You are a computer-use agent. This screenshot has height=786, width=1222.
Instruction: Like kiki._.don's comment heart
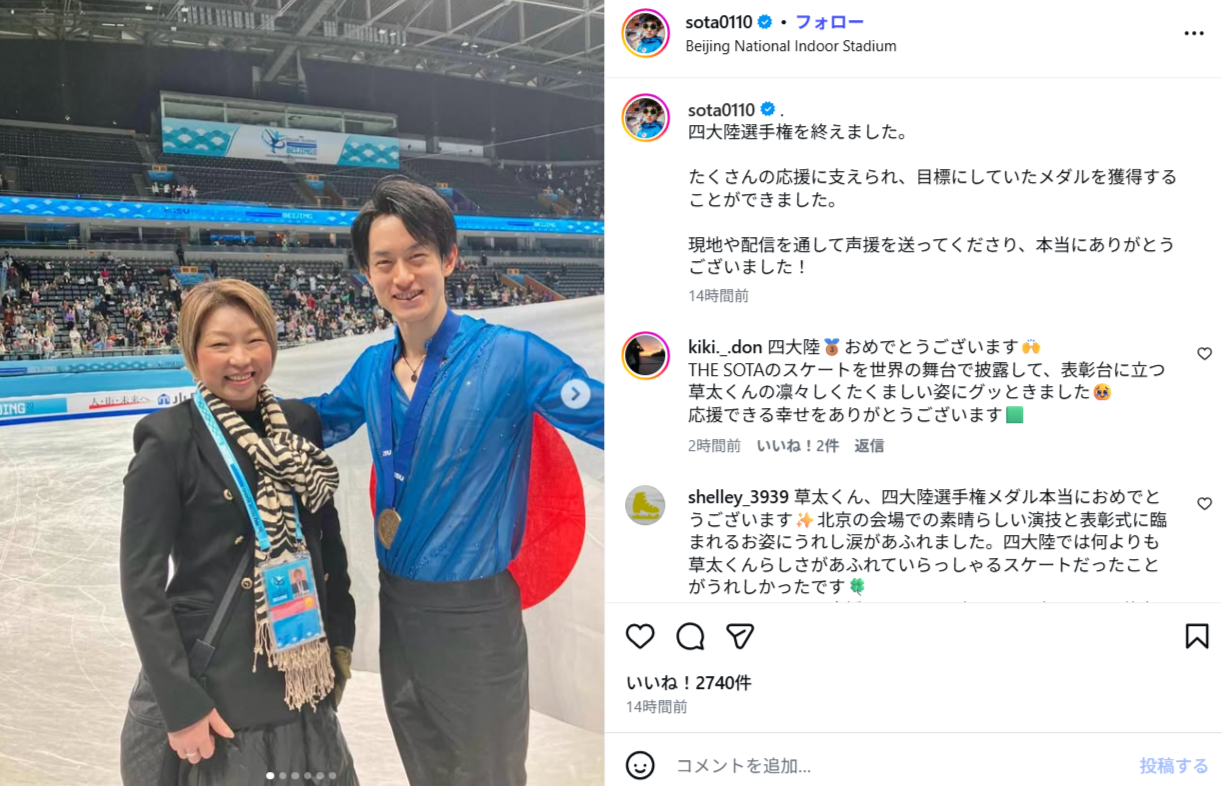(1204, 354)
